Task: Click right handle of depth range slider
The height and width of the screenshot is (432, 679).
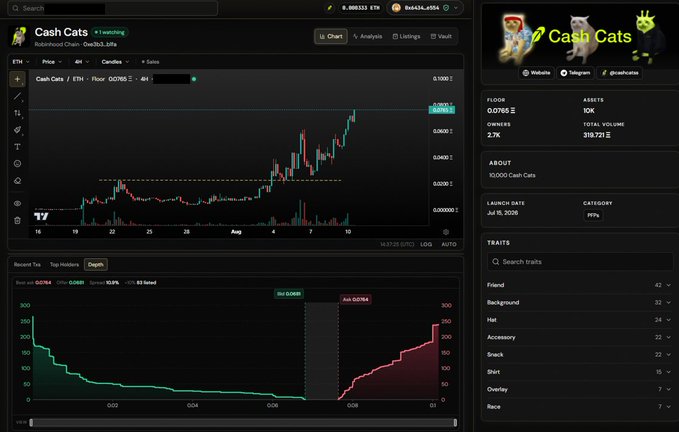Action: [x=455, y=422]
